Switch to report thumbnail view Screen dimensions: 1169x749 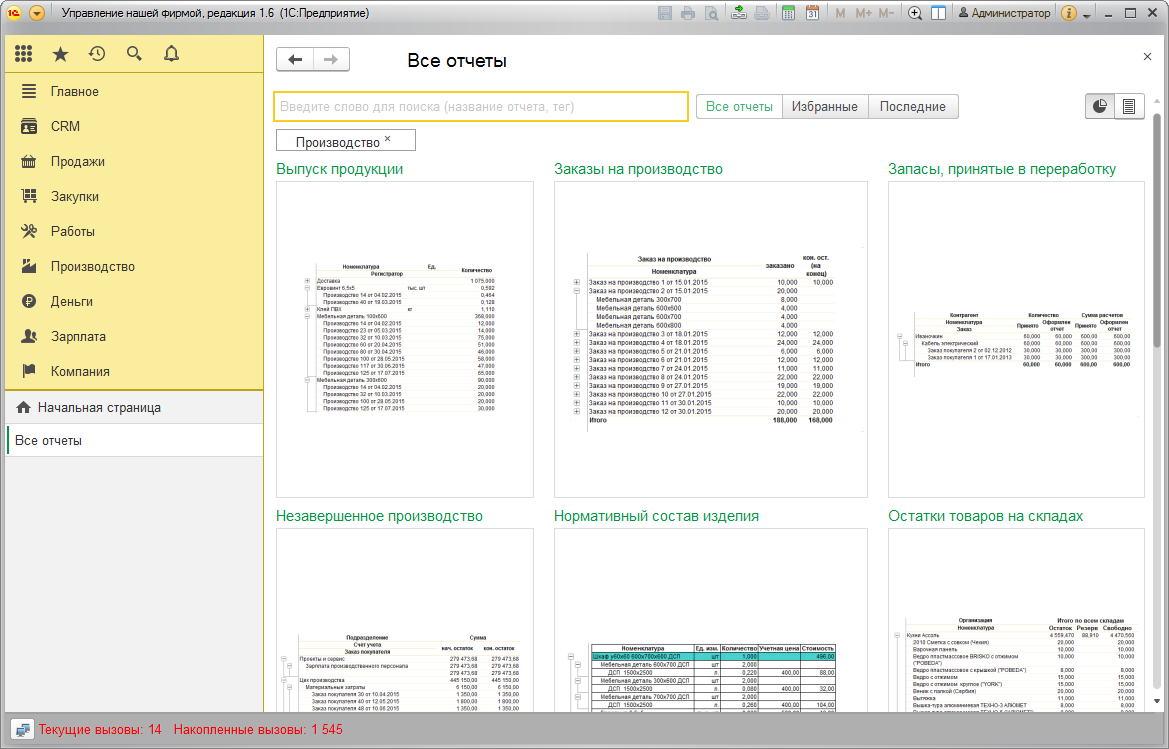(1100, 107)
